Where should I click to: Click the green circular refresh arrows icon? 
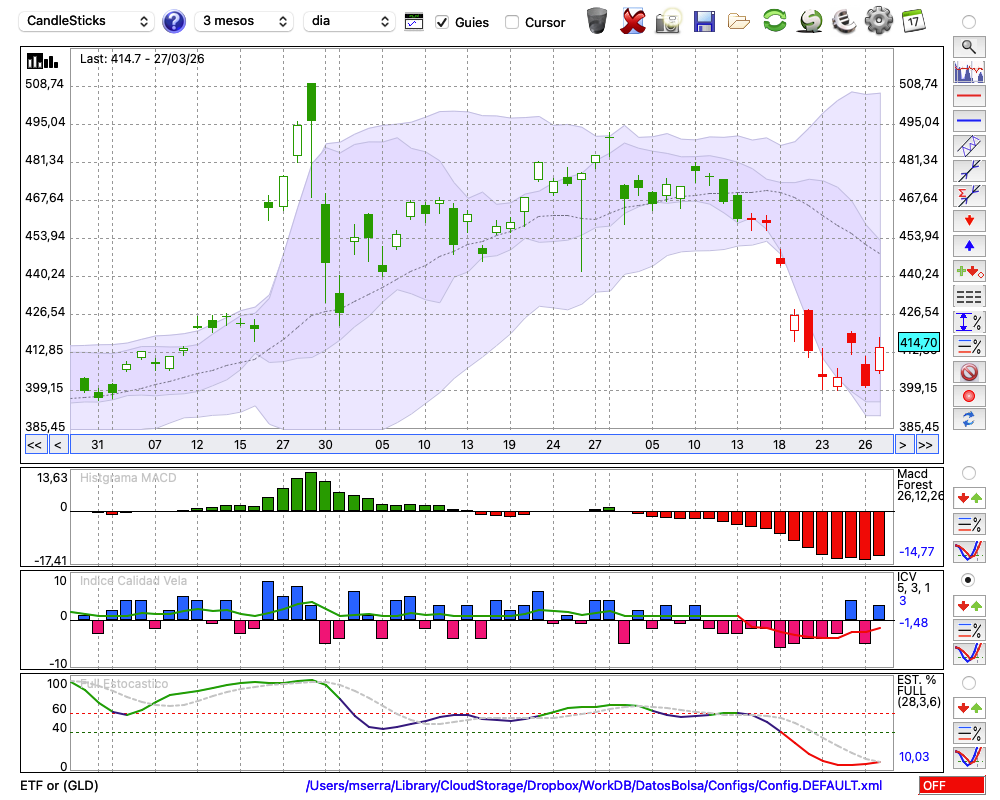coord(774,21)
